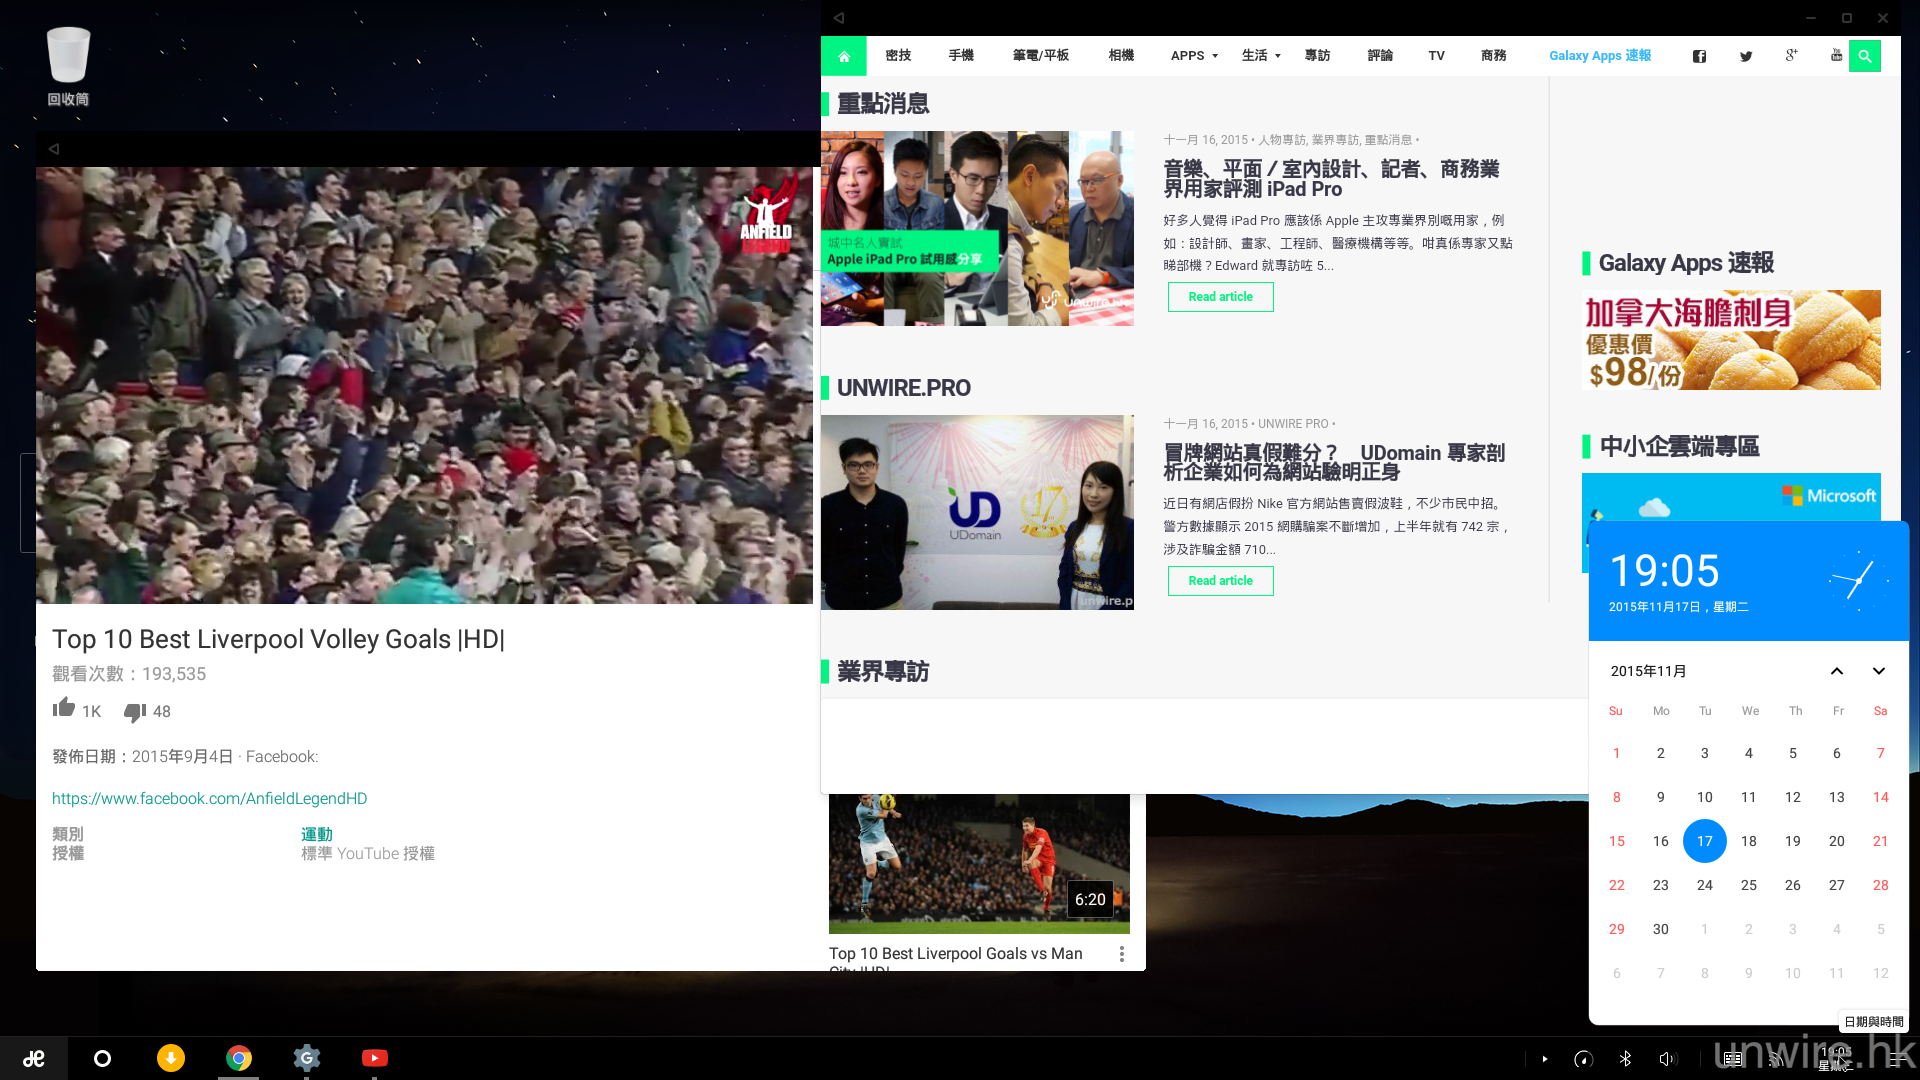Toggle the keyboard input tray icon
Image resolution: width=1920 pixels, height=1080 pixels.
[1733, 1059]
